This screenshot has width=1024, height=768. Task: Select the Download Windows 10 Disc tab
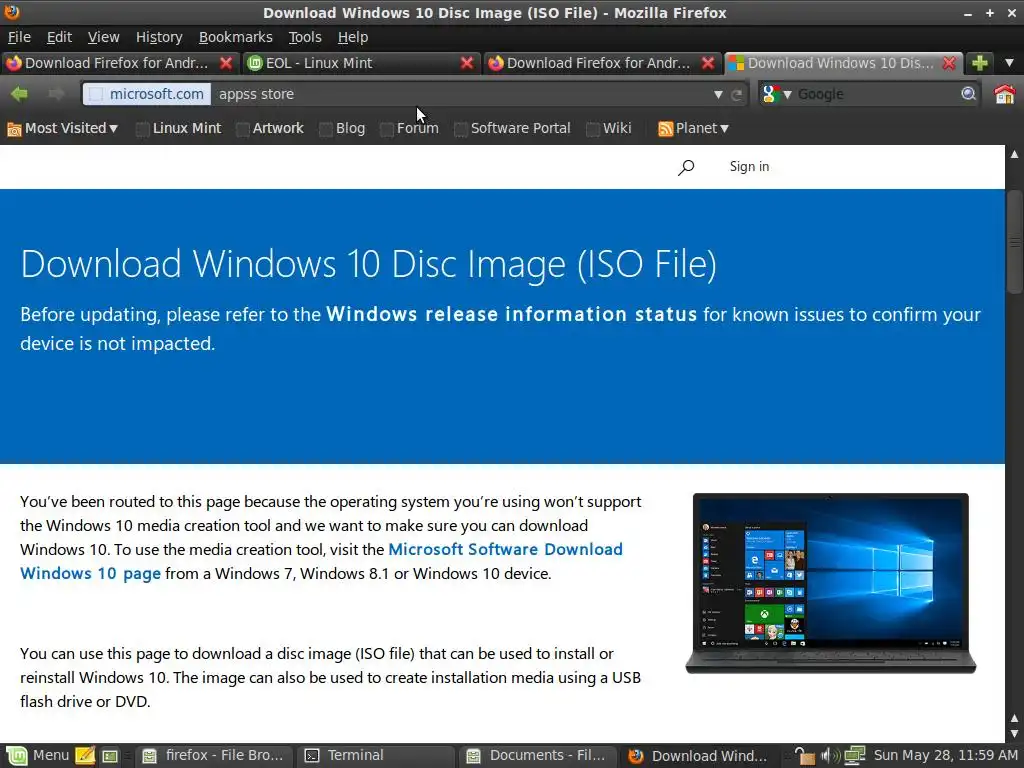click(842, 63)
